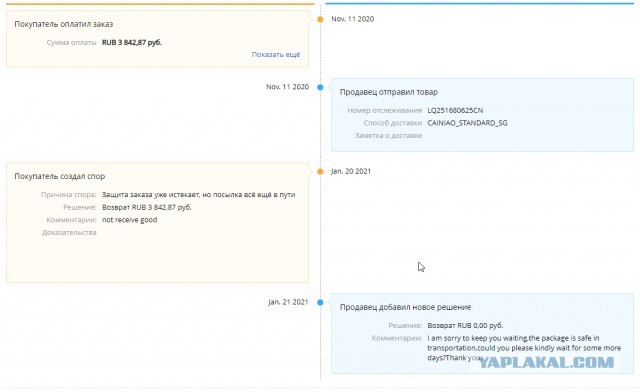Select the blue timeline dot for Jan. 21 2021
This screenshot has height=392, width=640.
[320, 302]
